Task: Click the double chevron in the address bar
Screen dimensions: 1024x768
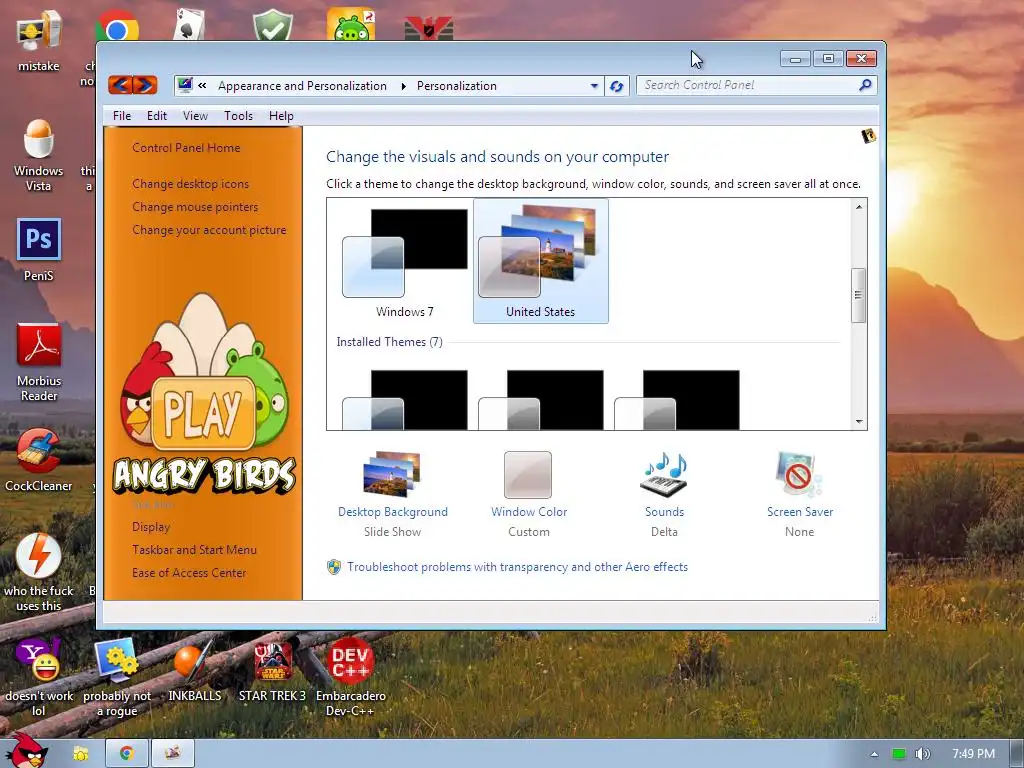Action: [202, 86]
